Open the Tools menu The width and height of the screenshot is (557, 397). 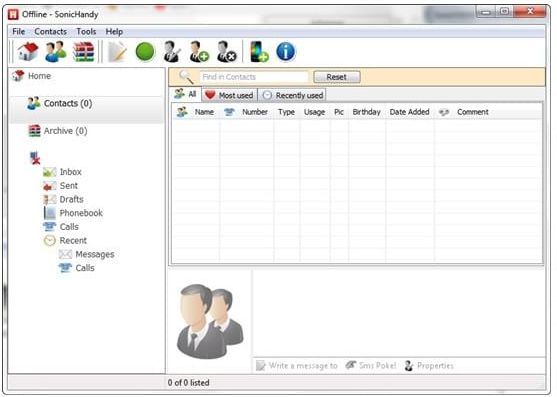86,32
